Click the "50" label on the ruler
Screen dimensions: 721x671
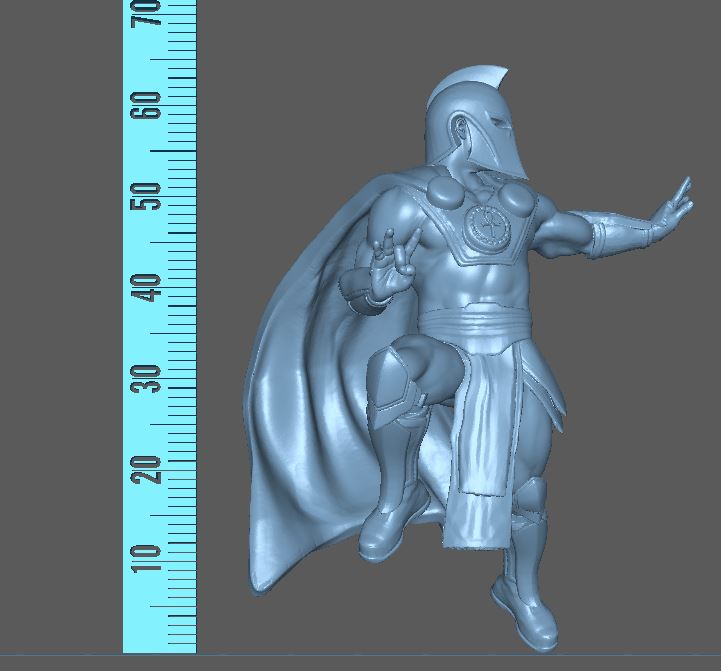tap(146, 197)
